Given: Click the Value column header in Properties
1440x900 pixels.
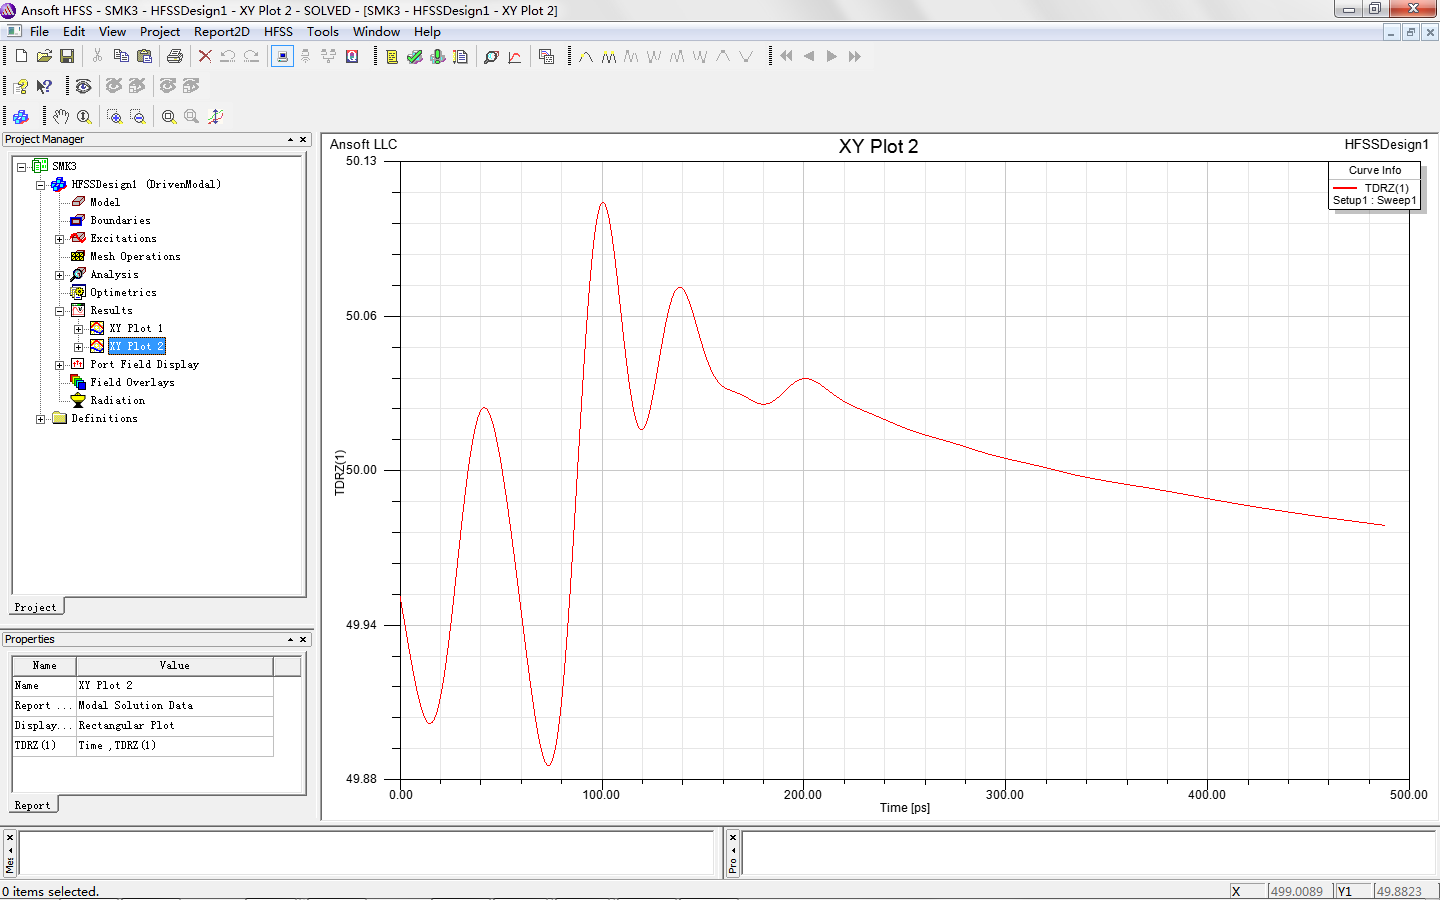Looking at the screenshot, I should click(174, 666).
